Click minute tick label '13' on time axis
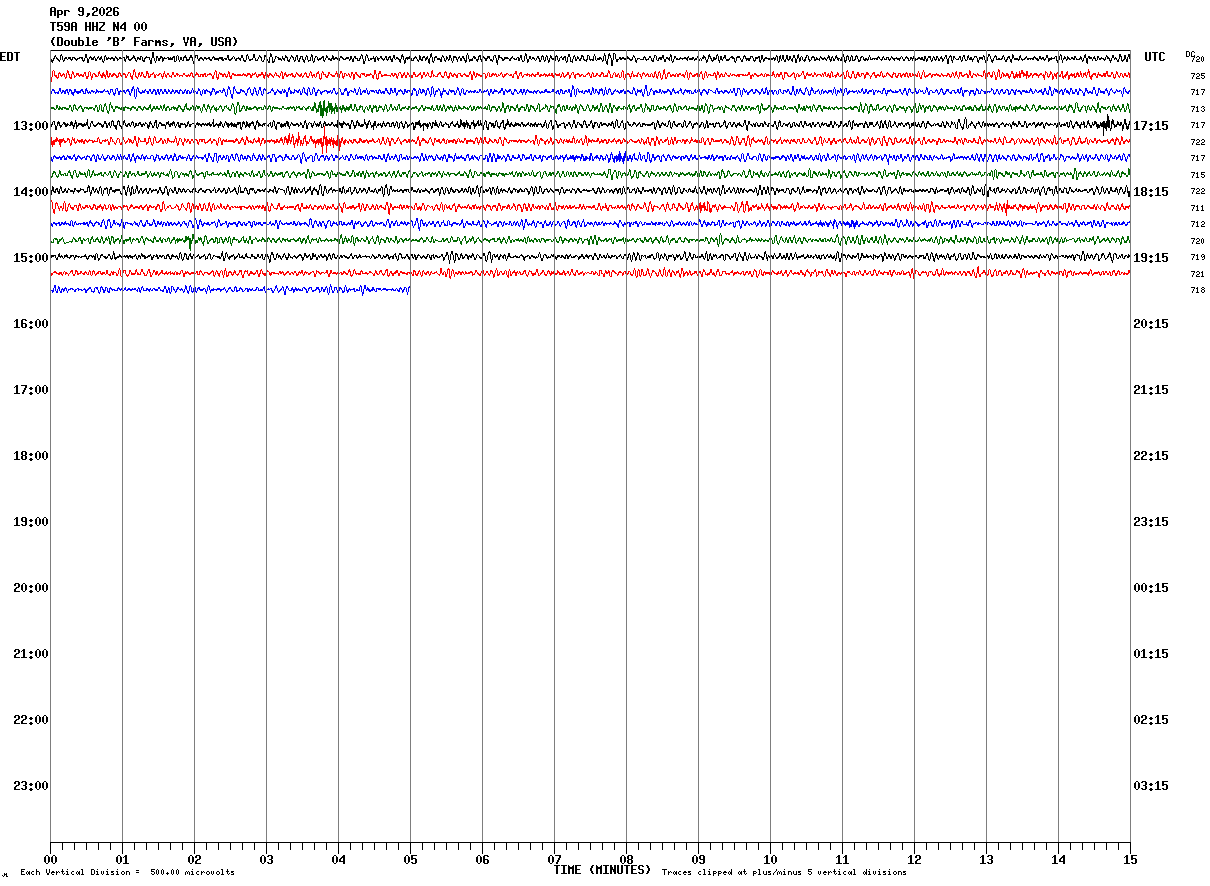This screenshot has width=1210, height=886. [x=986, y=860]
